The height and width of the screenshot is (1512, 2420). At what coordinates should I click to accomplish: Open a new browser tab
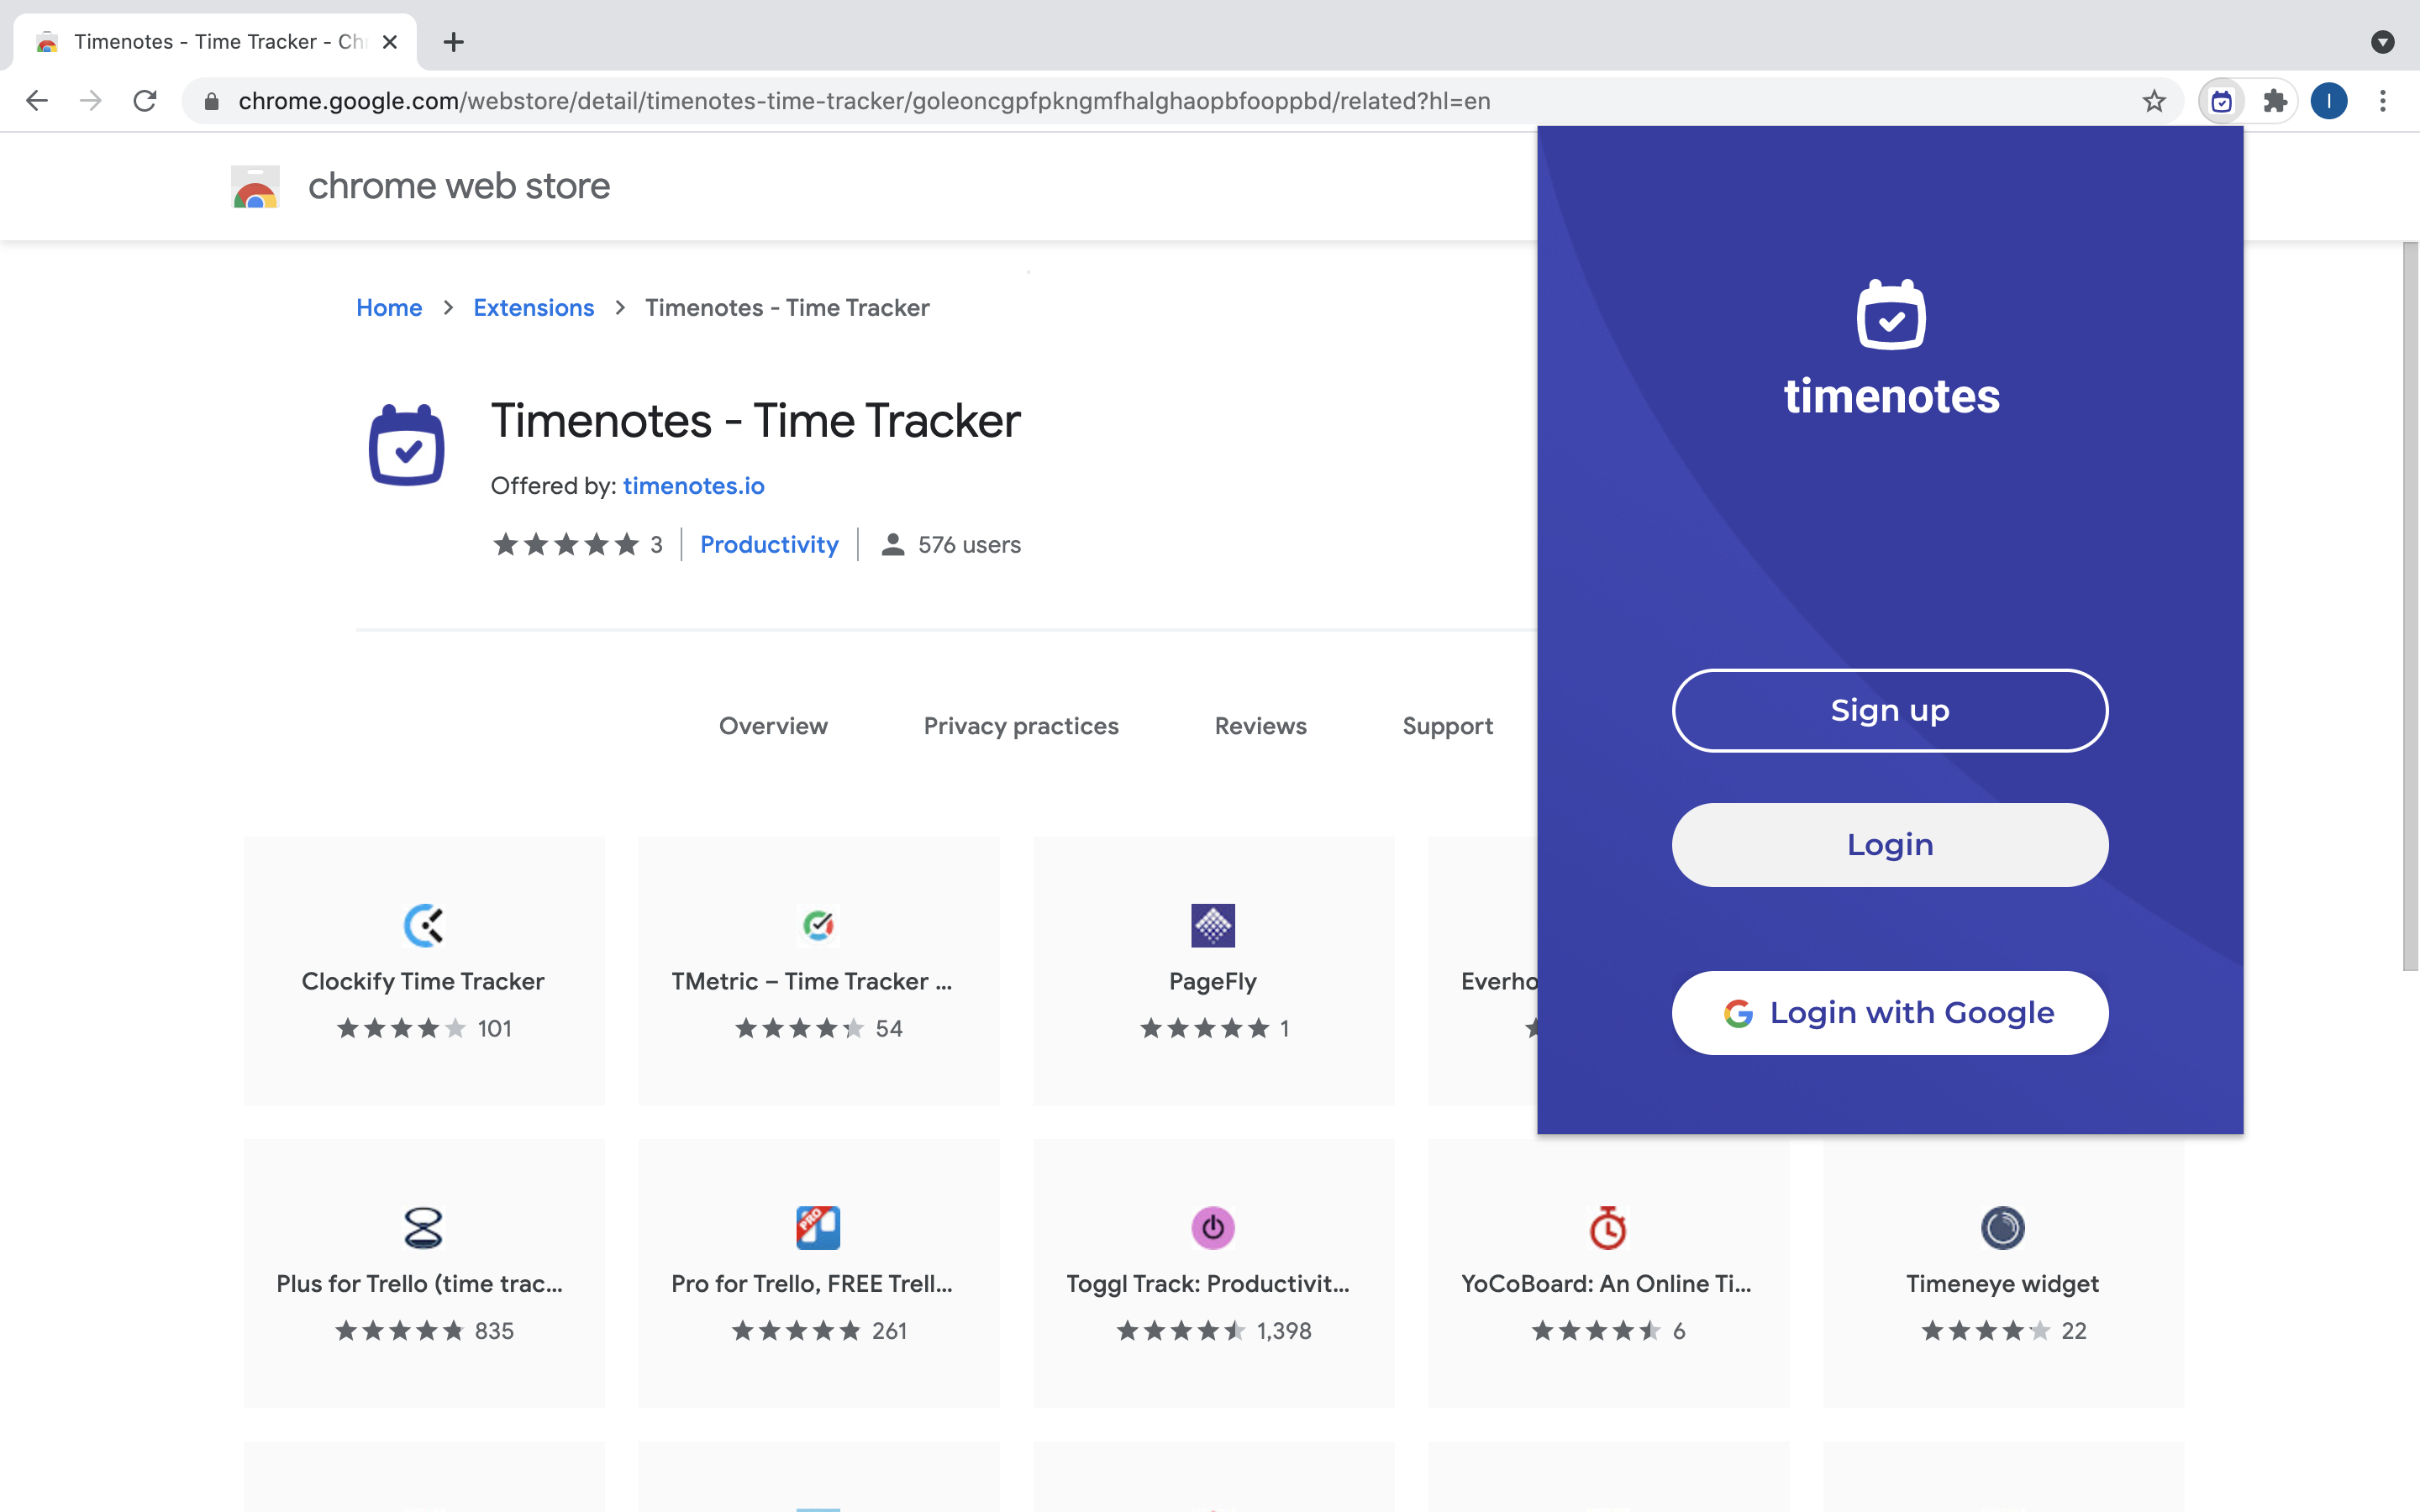click(453, 42)
